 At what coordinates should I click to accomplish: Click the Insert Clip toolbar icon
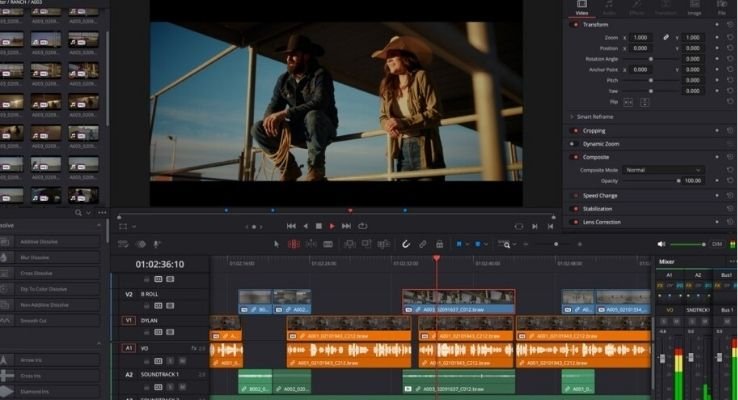(350, 244)
